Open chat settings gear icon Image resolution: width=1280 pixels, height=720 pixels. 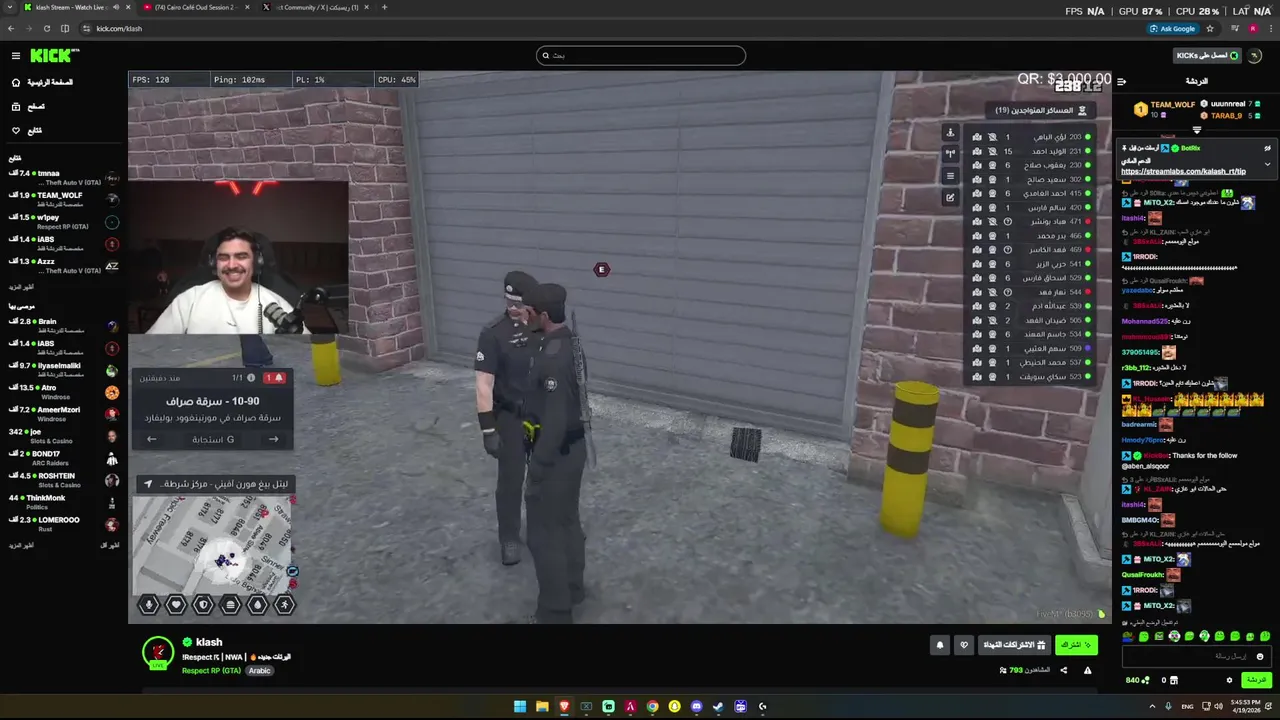click(1229, 680)
